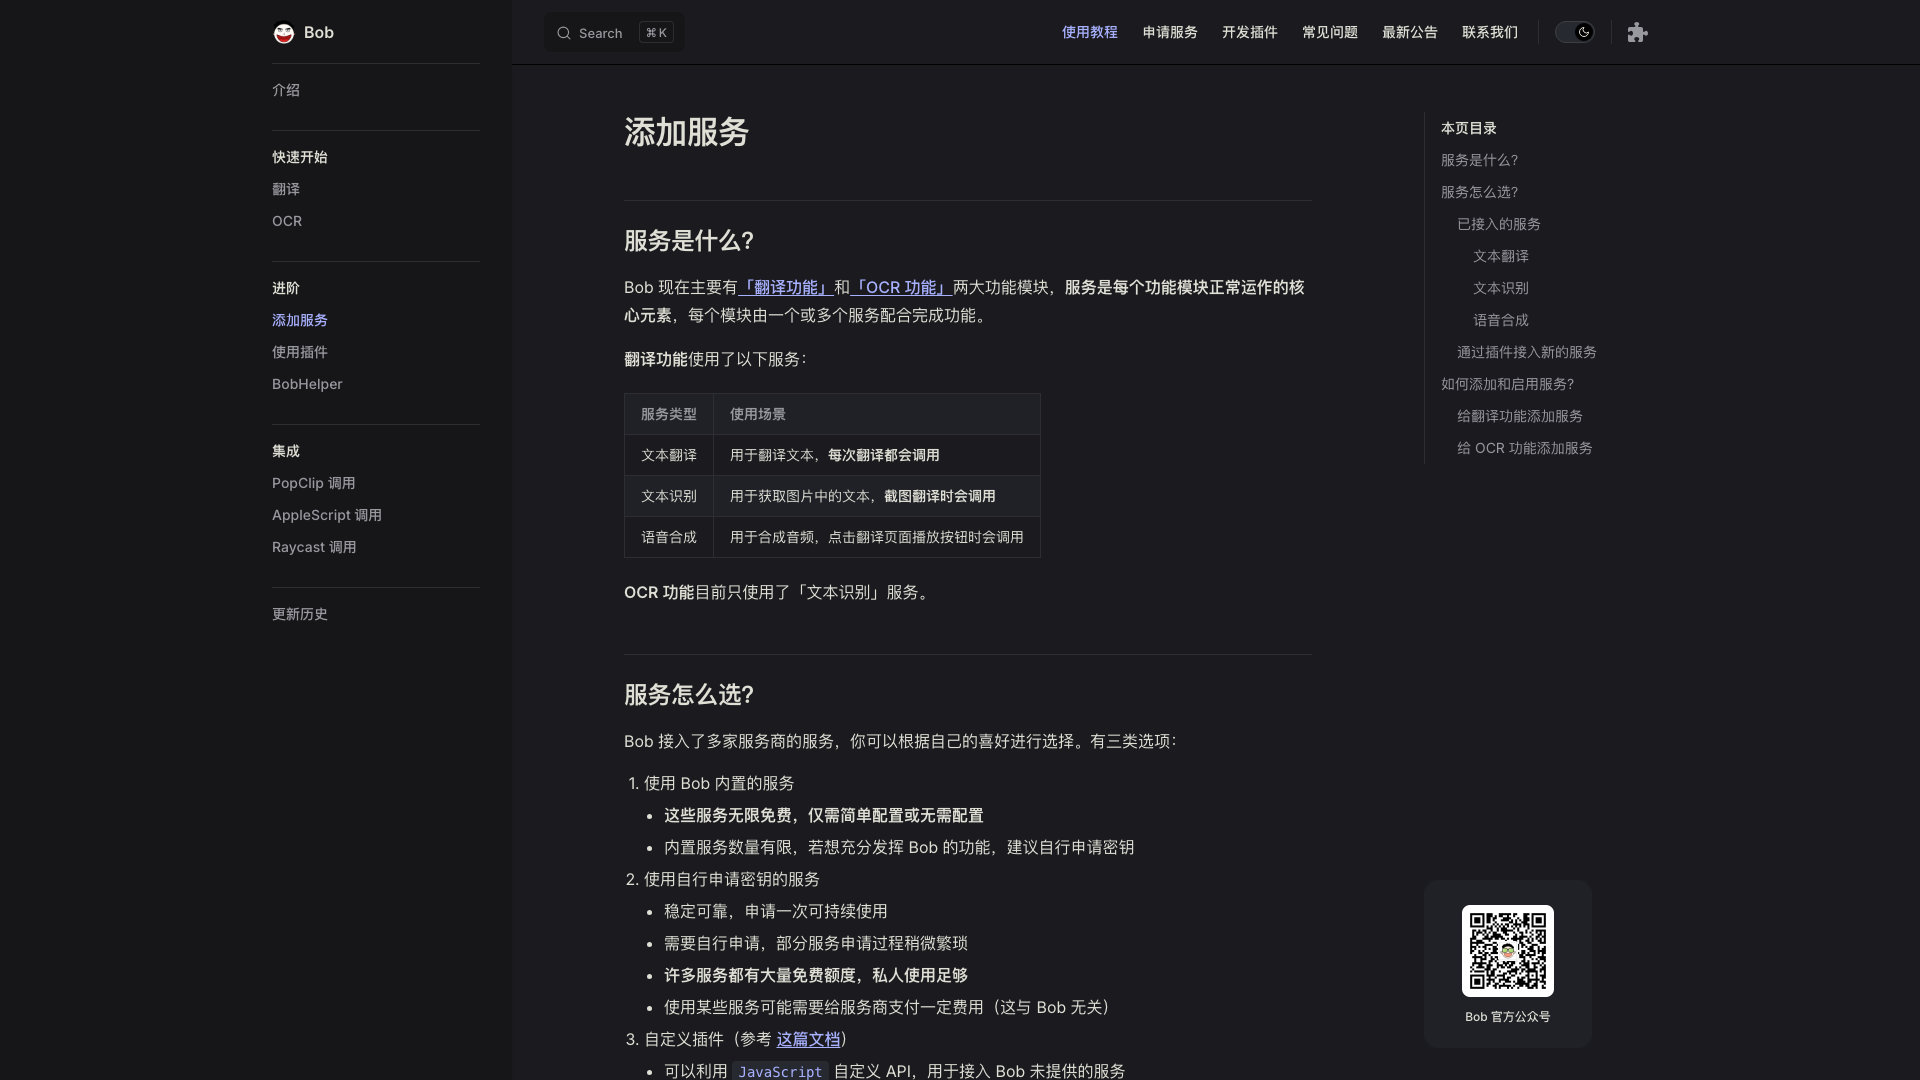Open the OCR sidebar page
1920x1080 pixels.
[287, 221]
